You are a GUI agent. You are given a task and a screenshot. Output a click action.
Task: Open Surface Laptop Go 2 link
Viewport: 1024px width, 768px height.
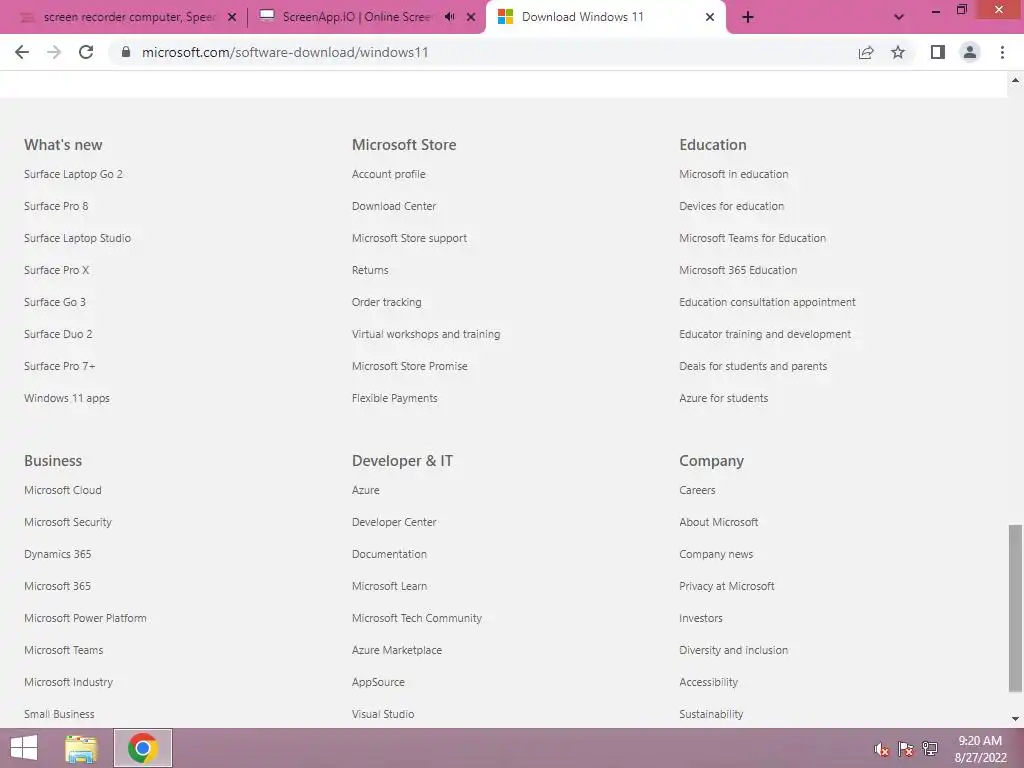tap(73, 174)
